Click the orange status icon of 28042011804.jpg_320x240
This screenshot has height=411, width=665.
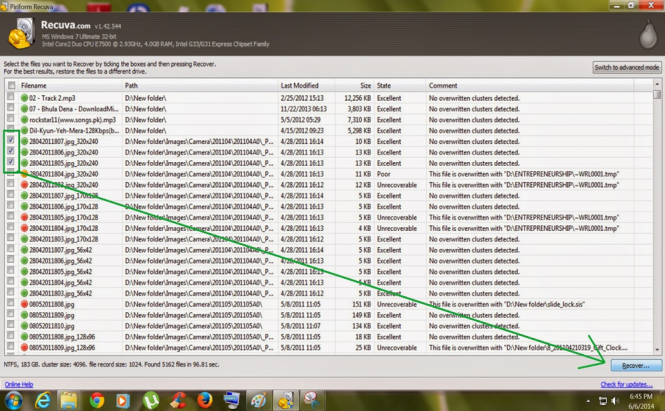pos(24,174)
